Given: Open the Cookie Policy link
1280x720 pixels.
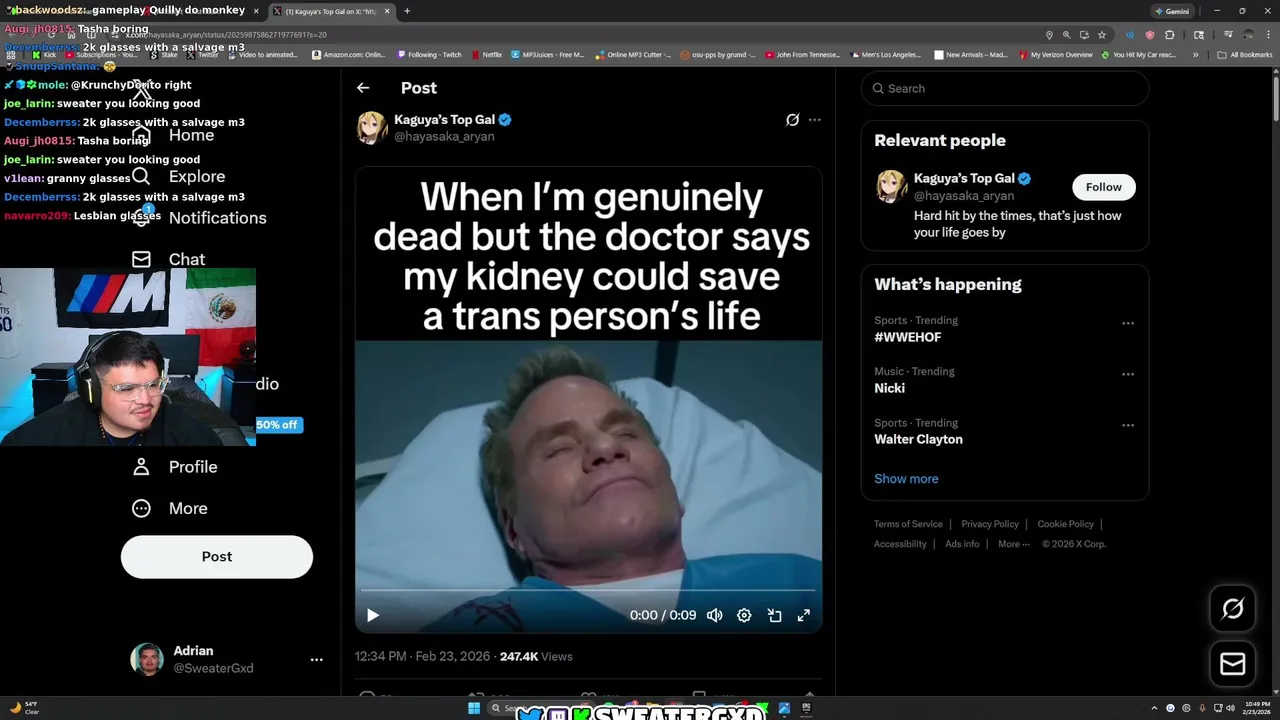Looking at the screenshot, I should click(1065, 524).
